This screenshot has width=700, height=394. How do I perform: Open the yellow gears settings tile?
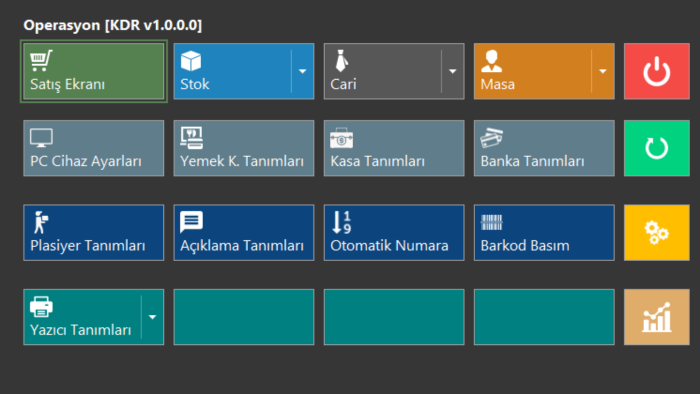click(657, 232)
